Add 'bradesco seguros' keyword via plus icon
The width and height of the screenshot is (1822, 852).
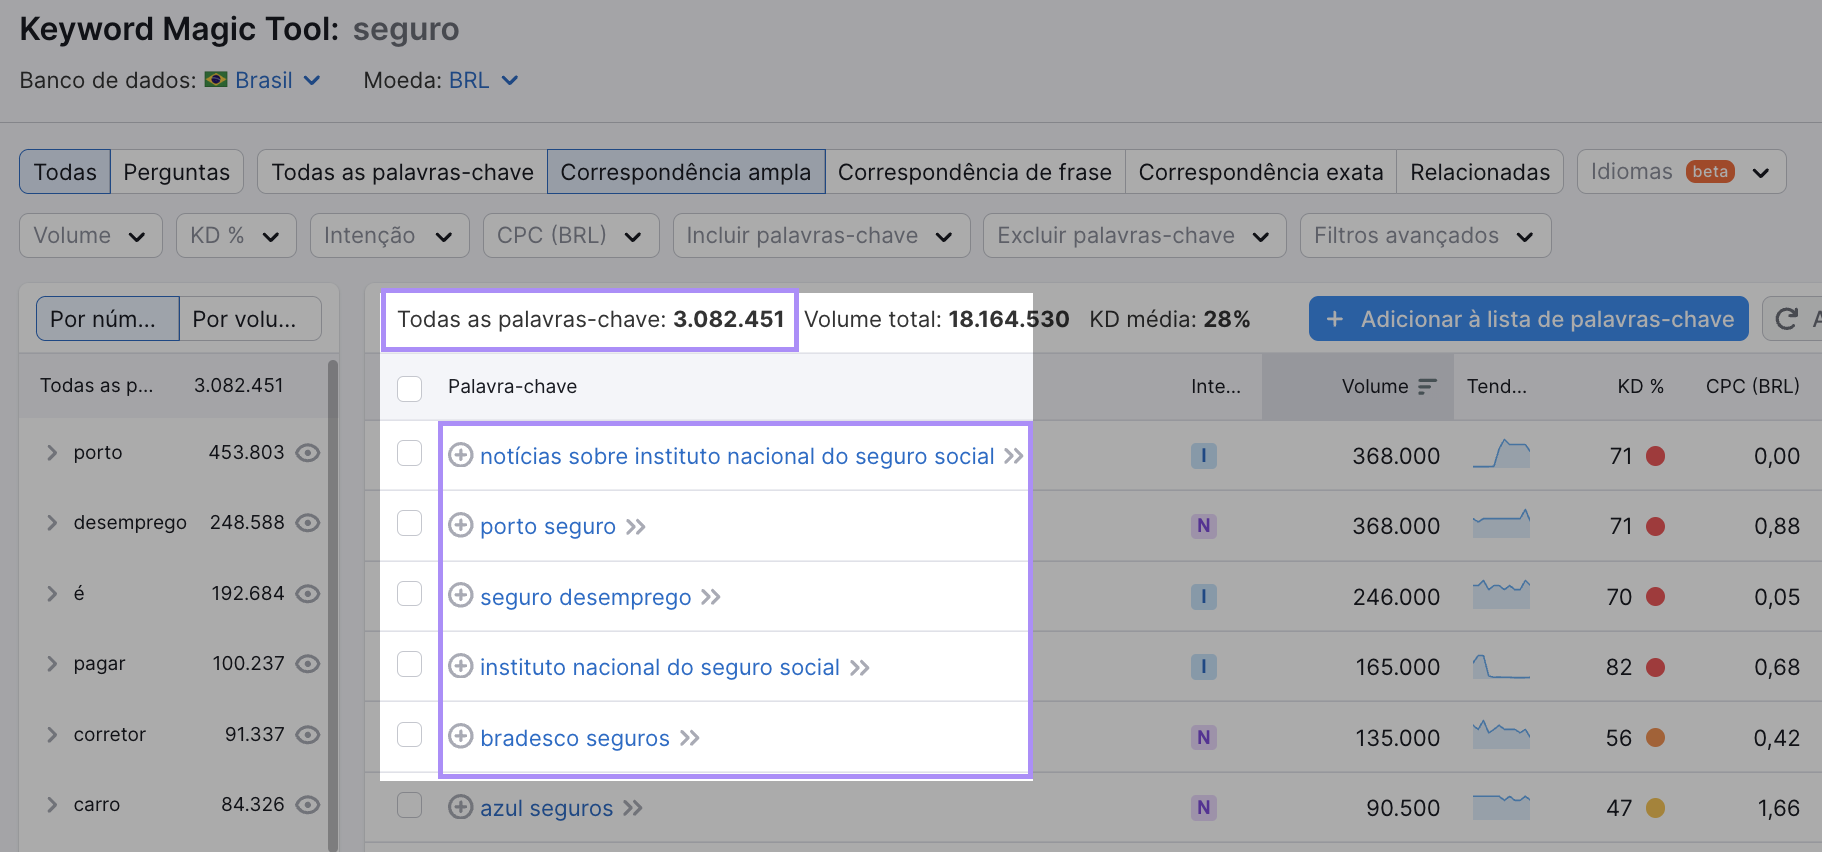click(x=460, y=737)
